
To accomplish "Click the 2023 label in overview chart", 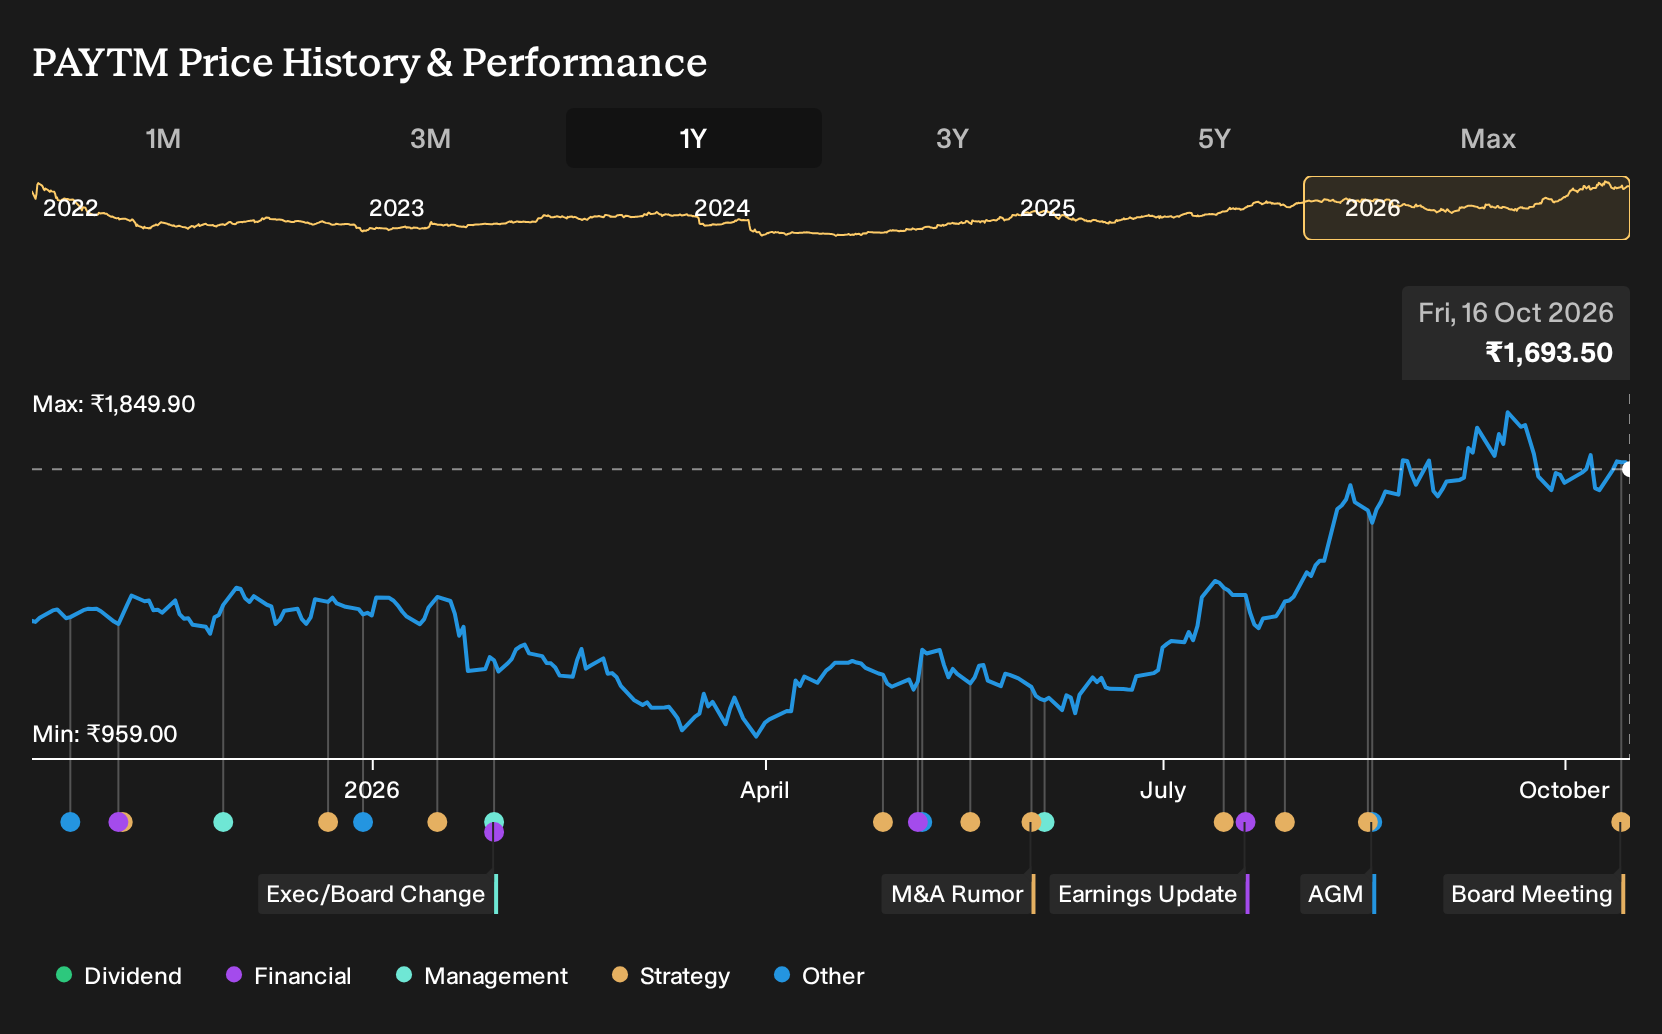I will pyautogui.click(x=396, y=208).
